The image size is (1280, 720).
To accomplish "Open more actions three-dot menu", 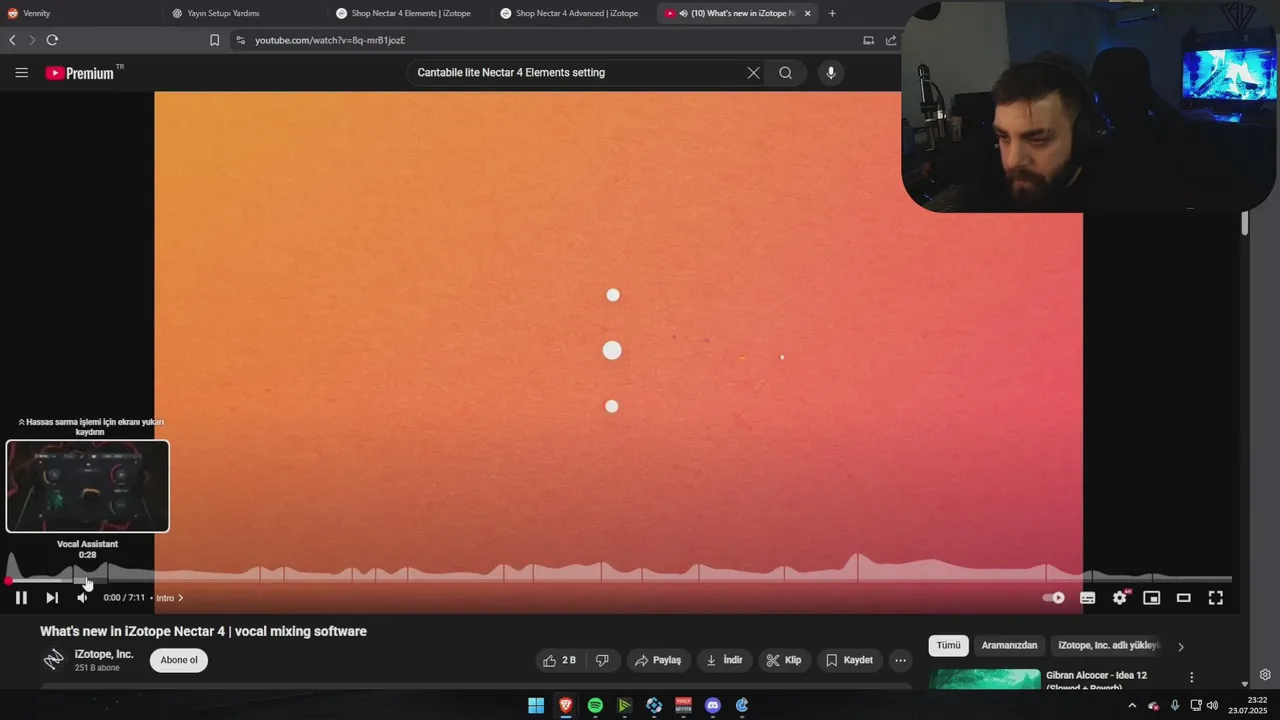I will click(x=900, y=660).
